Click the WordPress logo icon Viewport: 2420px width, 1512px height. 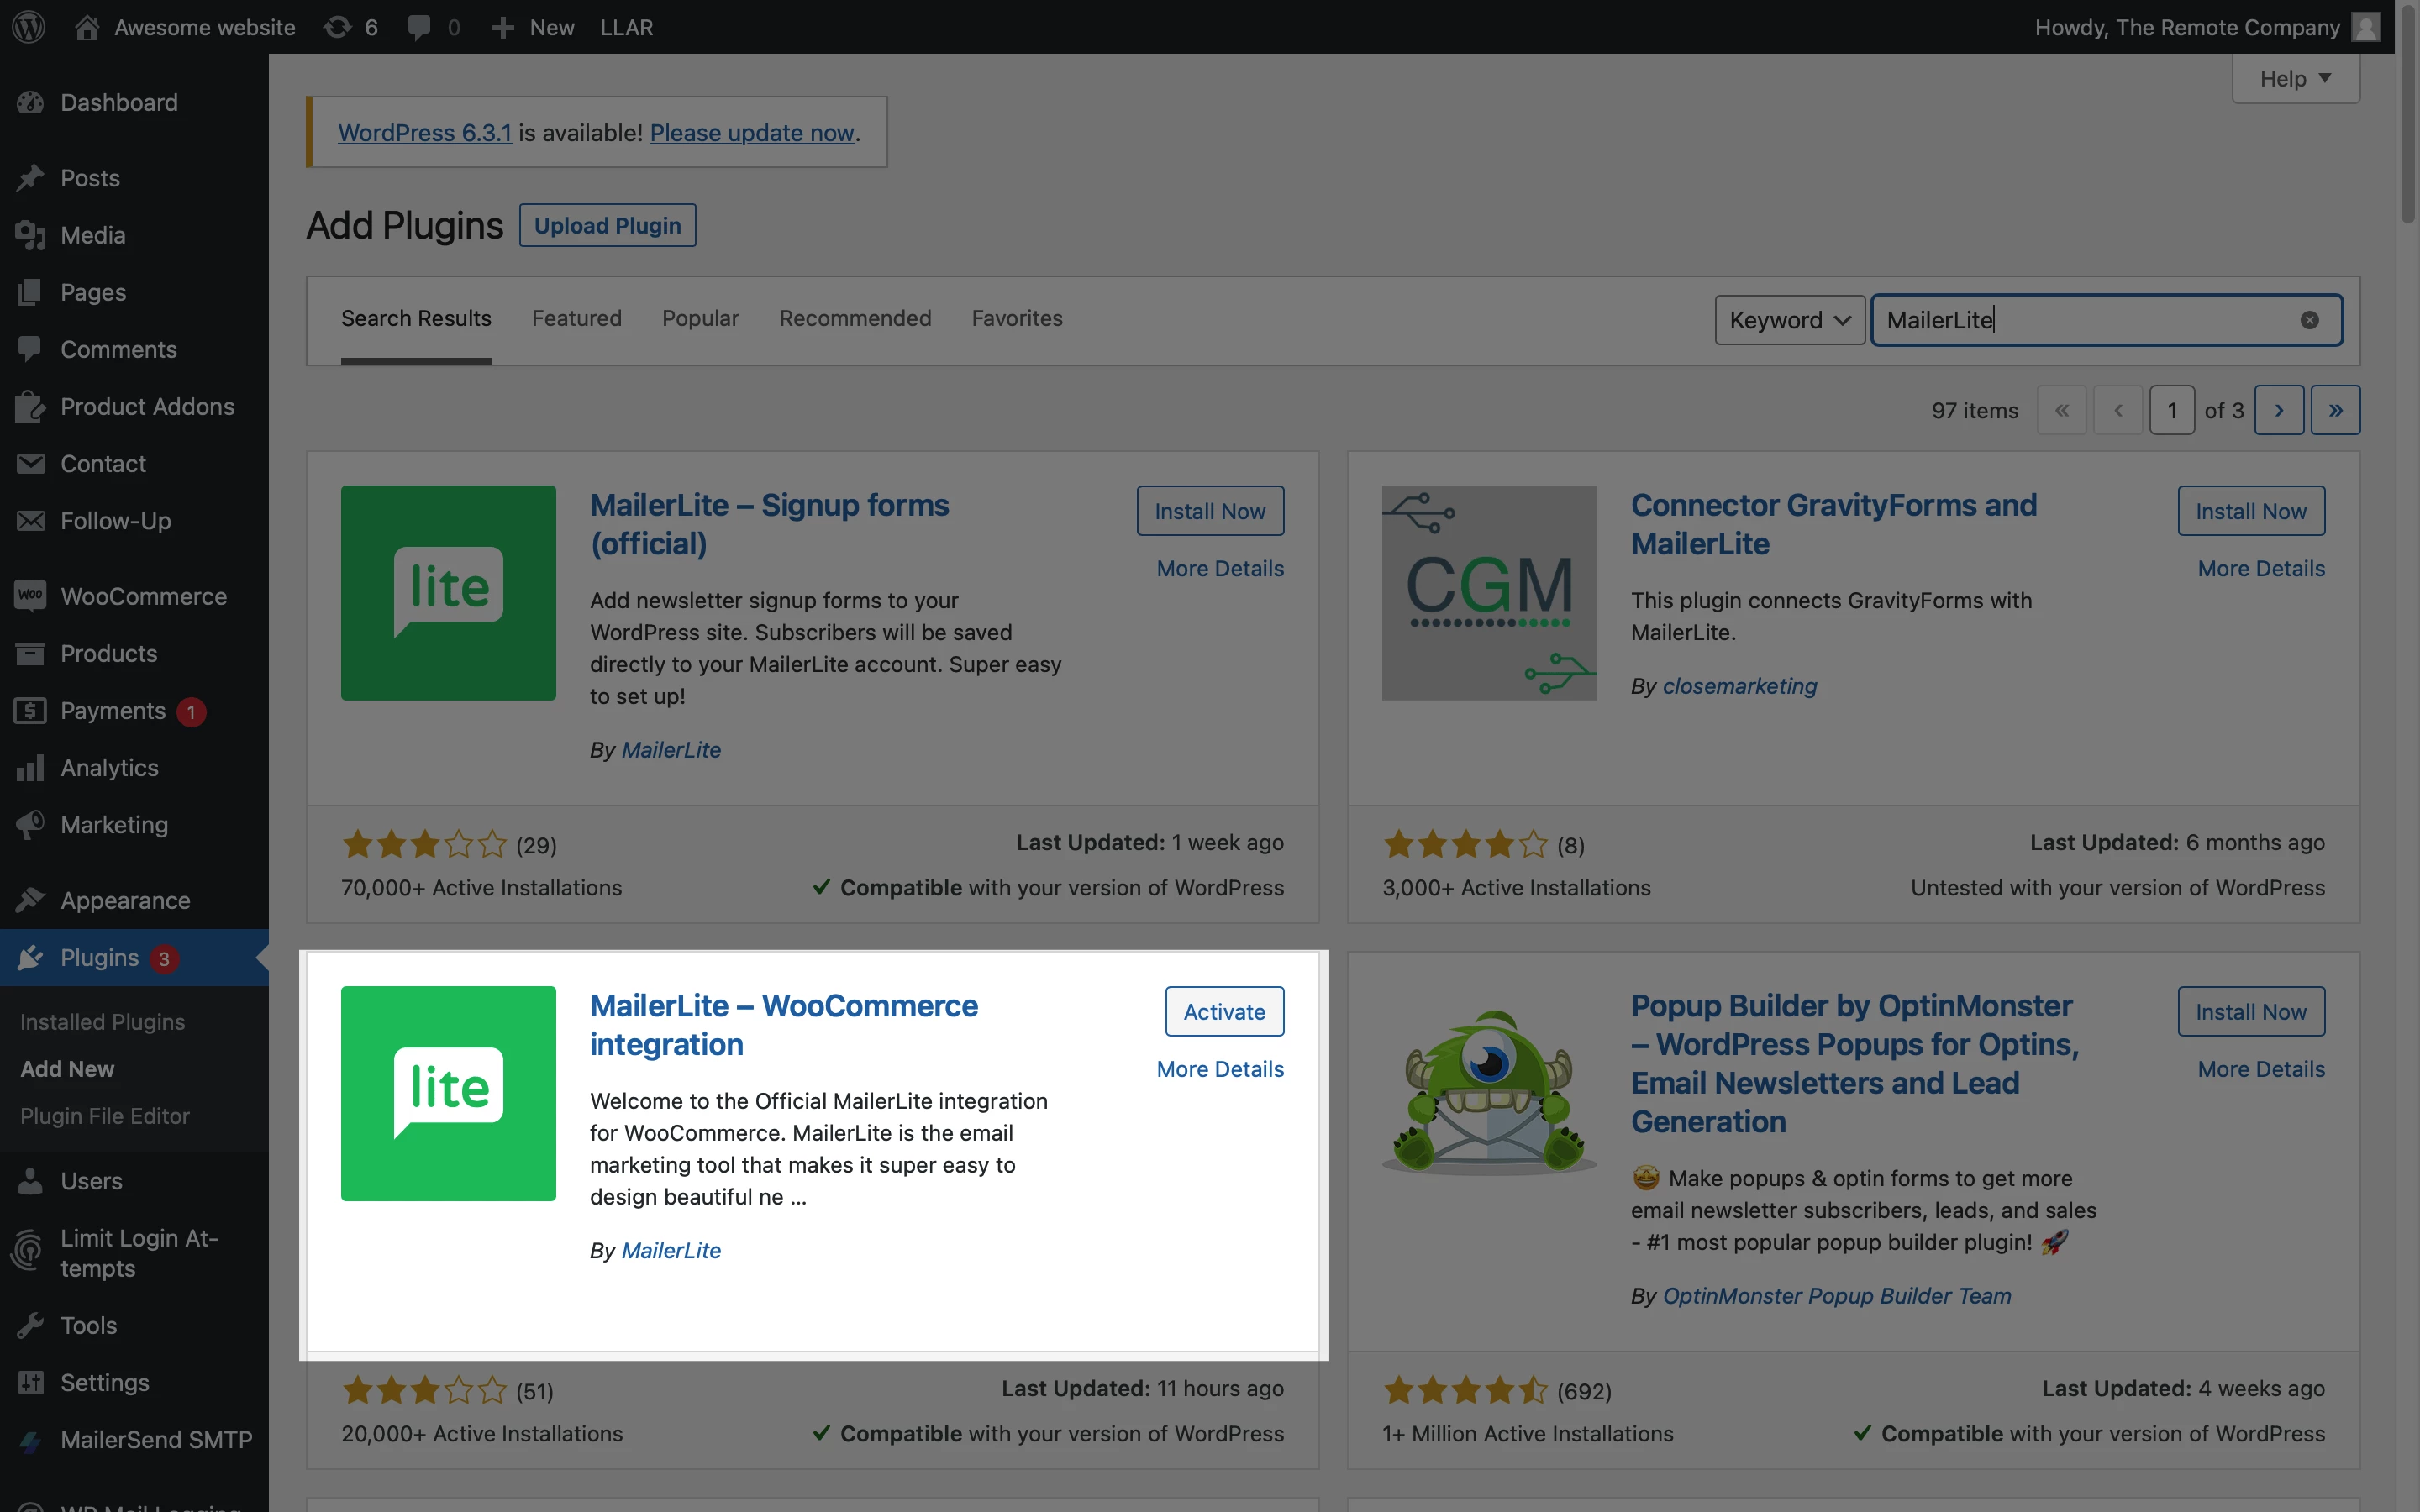pyautogui.click(x=29, y=27)
